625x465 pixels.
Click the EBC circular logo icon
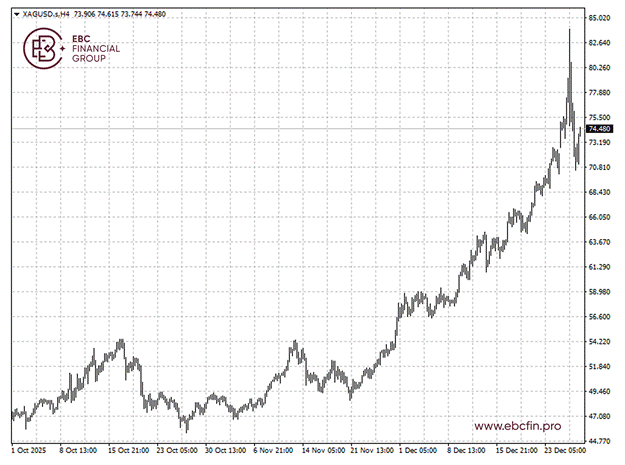click(43, 48)
